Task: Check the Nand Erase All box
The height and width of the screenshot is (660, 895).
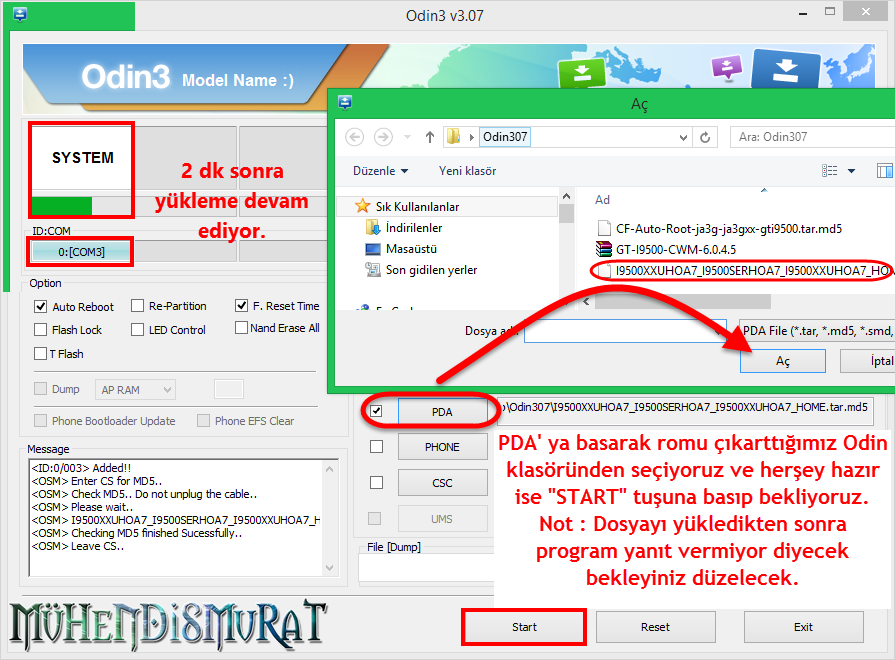Action: (x=241, y=328)
